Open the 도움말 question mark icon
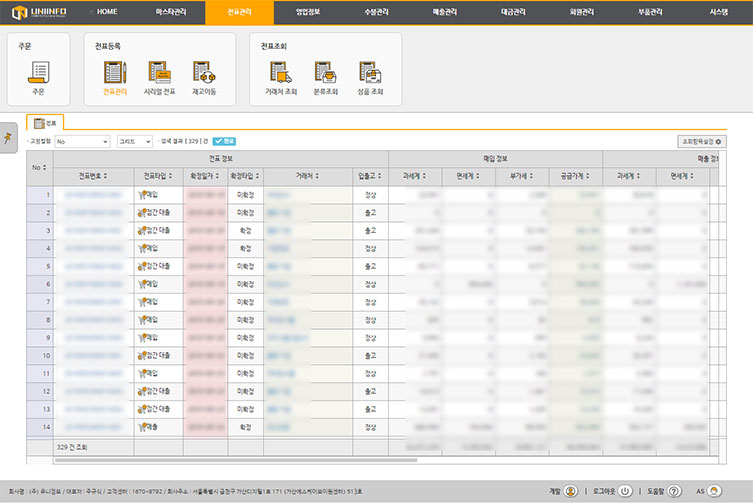Viewport: 753px width, 503px height. coord(674,491)
